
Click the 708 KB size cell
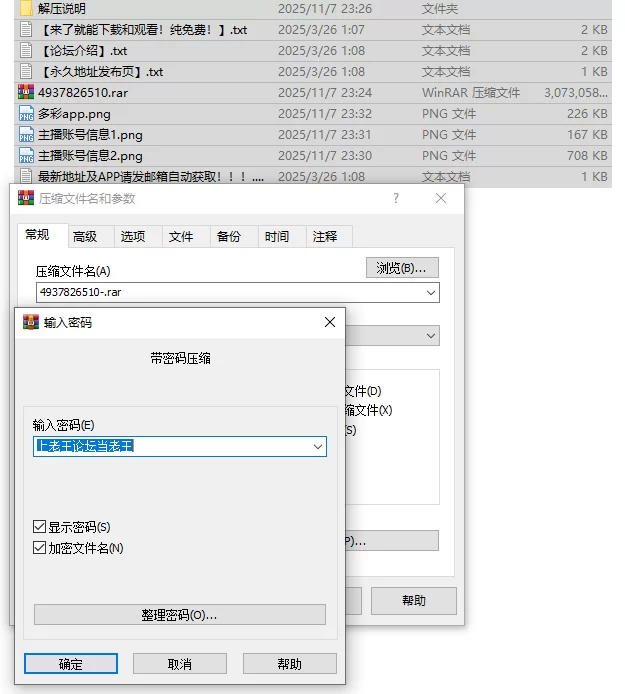pos(587,156)
